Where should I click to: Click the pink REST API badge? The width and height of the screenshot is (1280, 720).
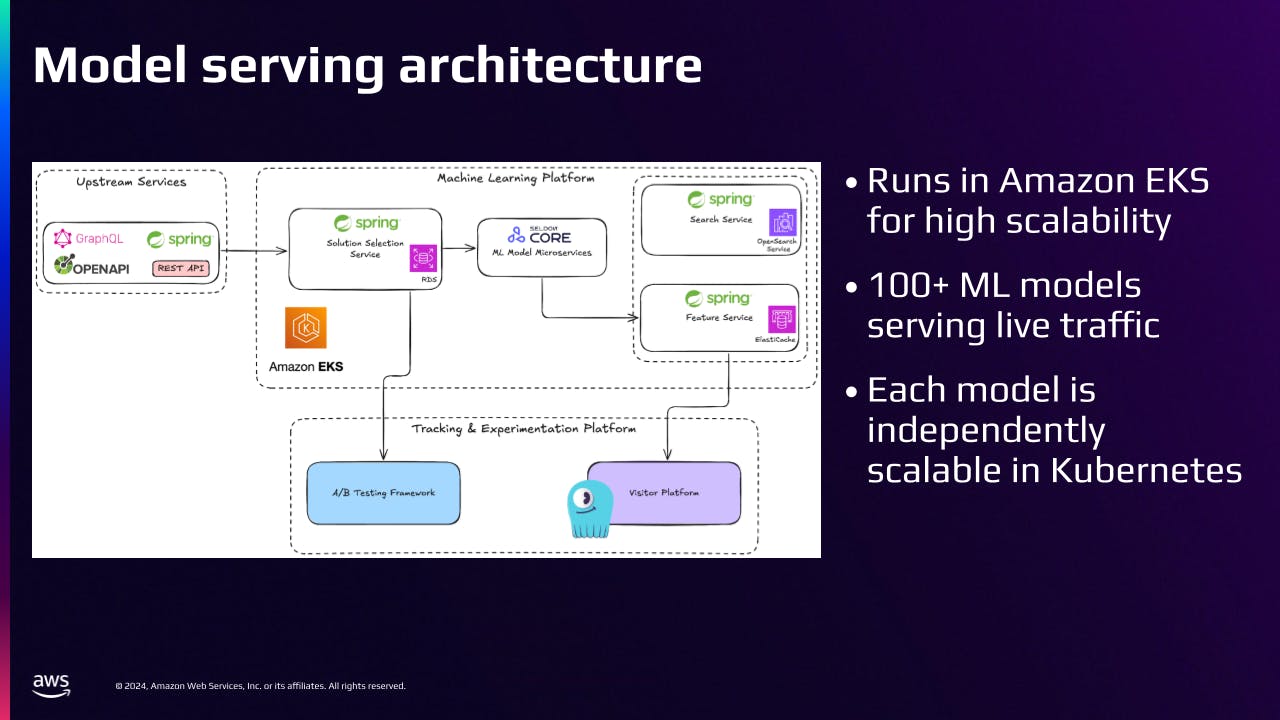coord(180,268)
